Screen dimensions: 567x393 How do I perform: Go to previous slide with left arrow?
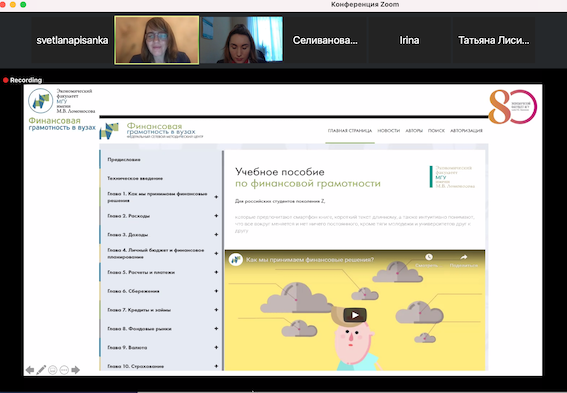[30, 370]
